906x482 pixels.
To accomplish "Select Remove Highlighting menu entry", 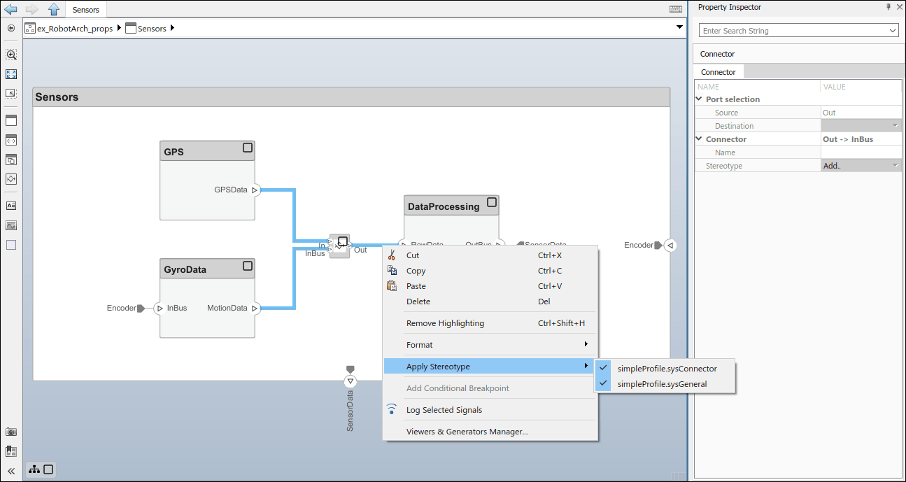I will click(491, 323).
